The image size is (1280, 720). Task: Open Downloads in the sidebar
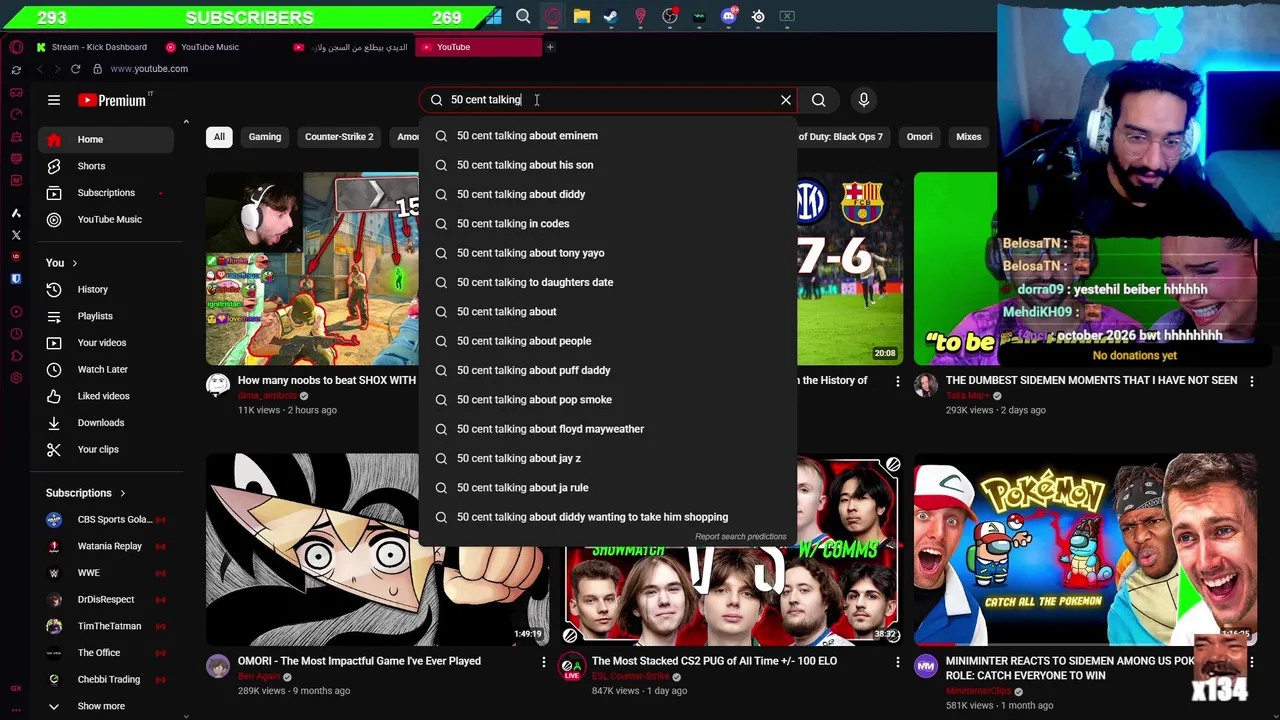click(107, 423)
